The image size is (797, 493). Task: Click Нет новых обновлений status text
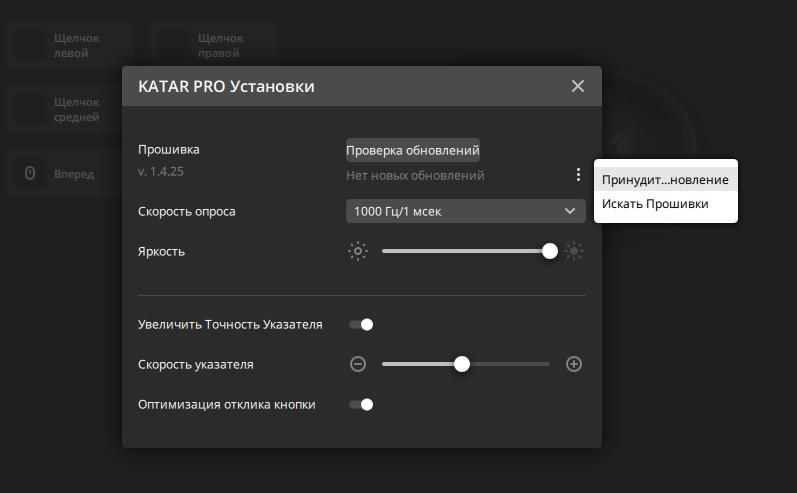415,175
